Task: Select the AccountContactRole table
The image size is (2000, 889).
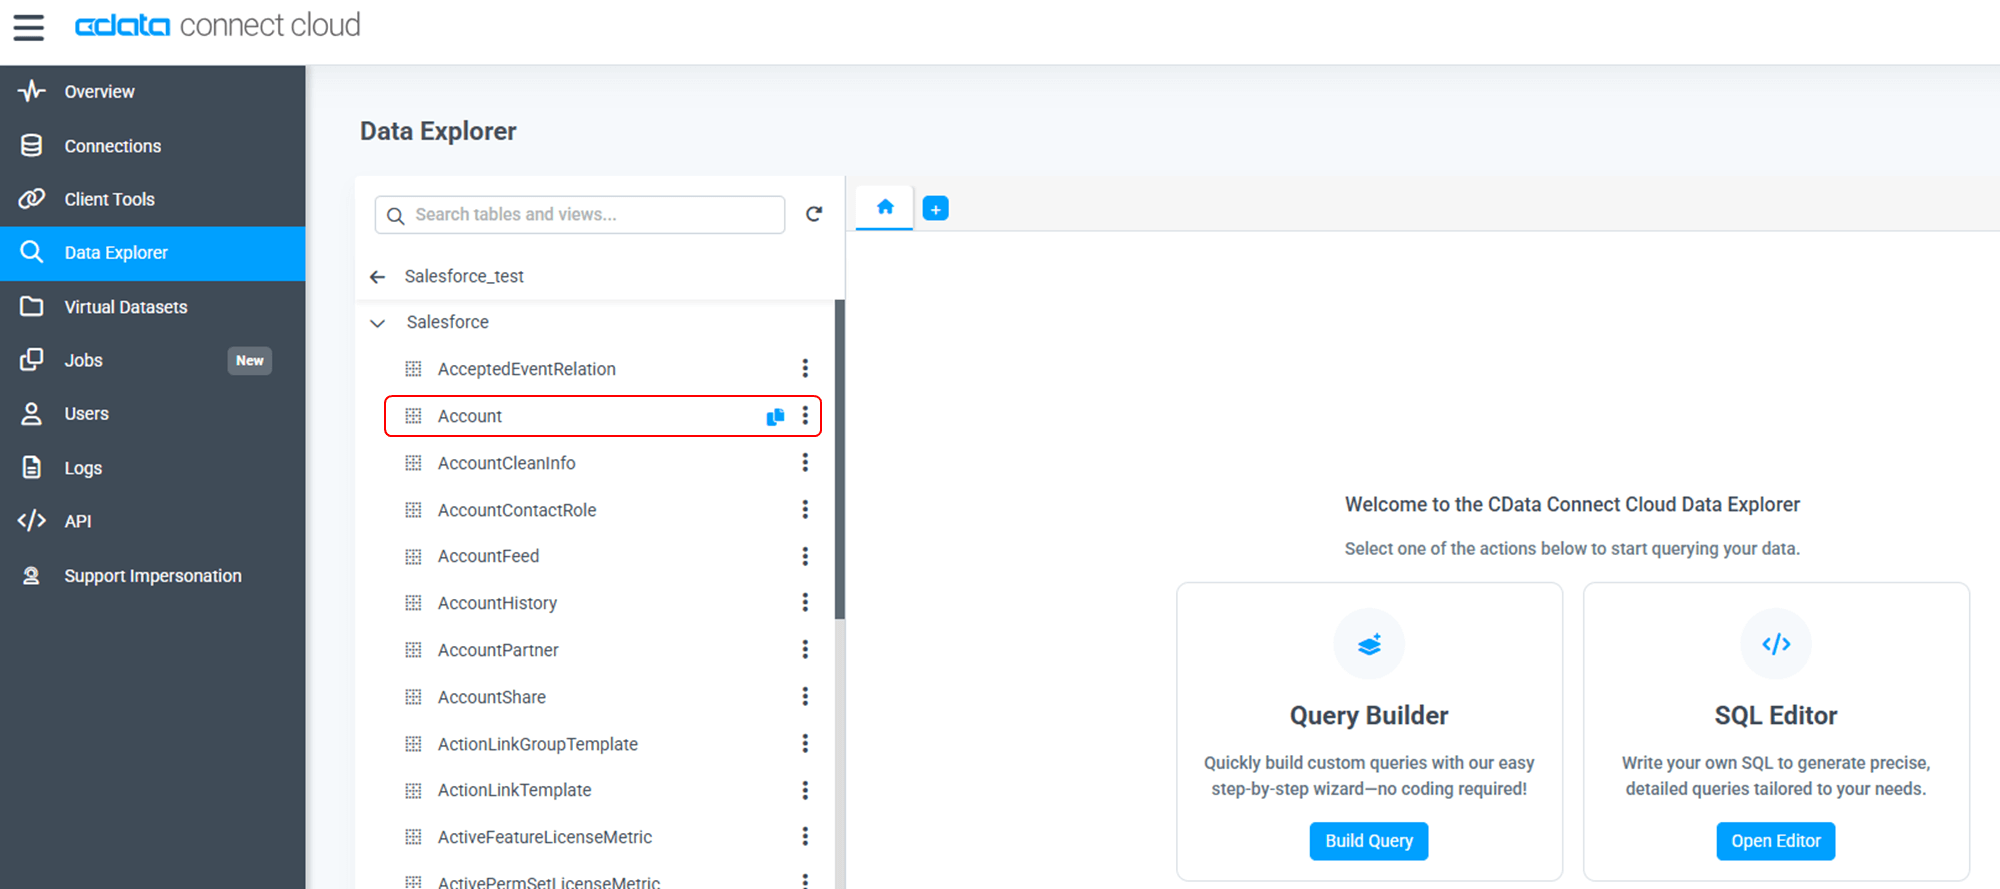Action: point(516,510)
